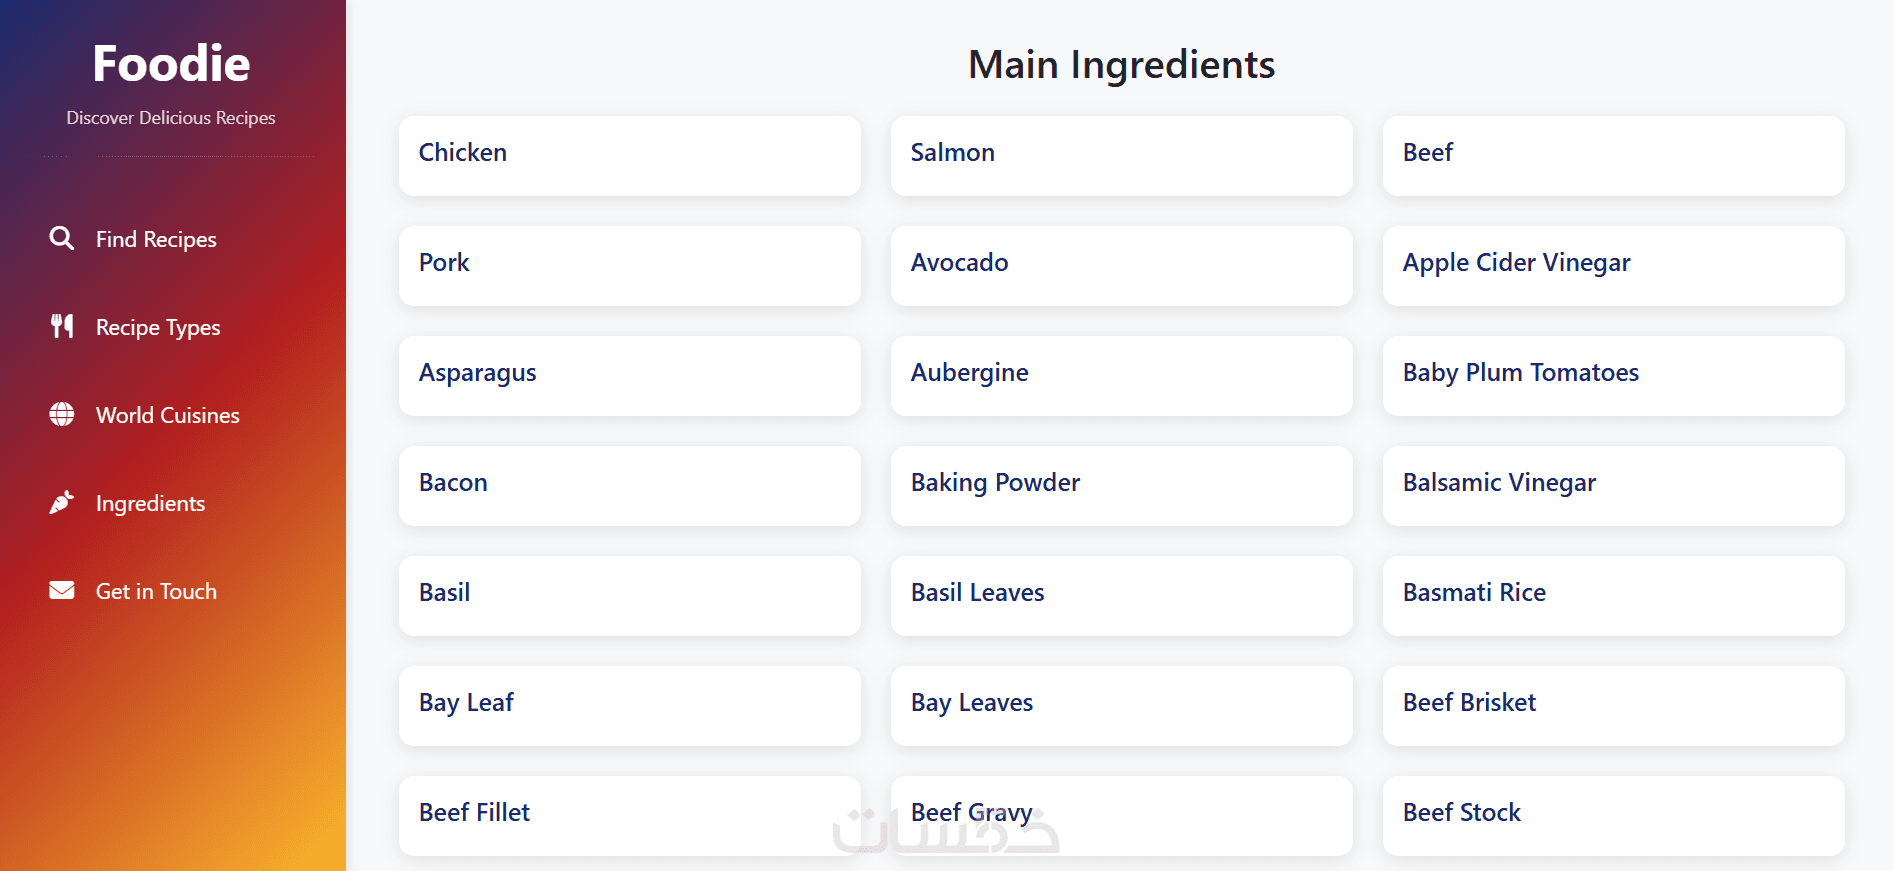Open Find Recipes menu item
Image resolution: width=1894 pixels, height=871 pixels.
coord(156,239)
